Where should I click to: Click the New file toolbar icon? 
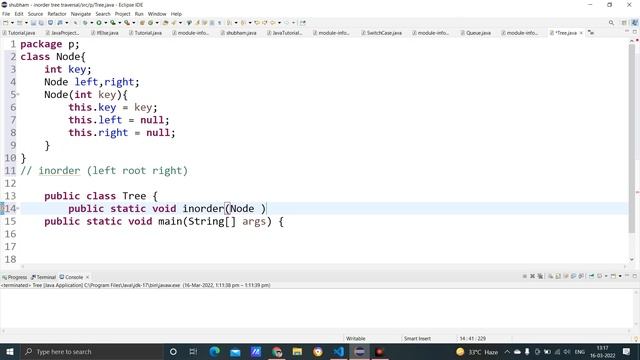pos(5,23)
